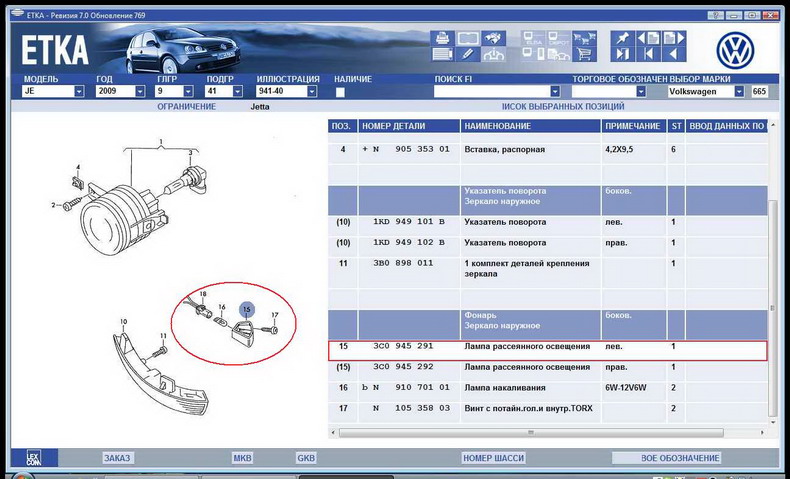
Task: Click the horizontal scrollbar under the parts table
Action: (x=531, y=433)
